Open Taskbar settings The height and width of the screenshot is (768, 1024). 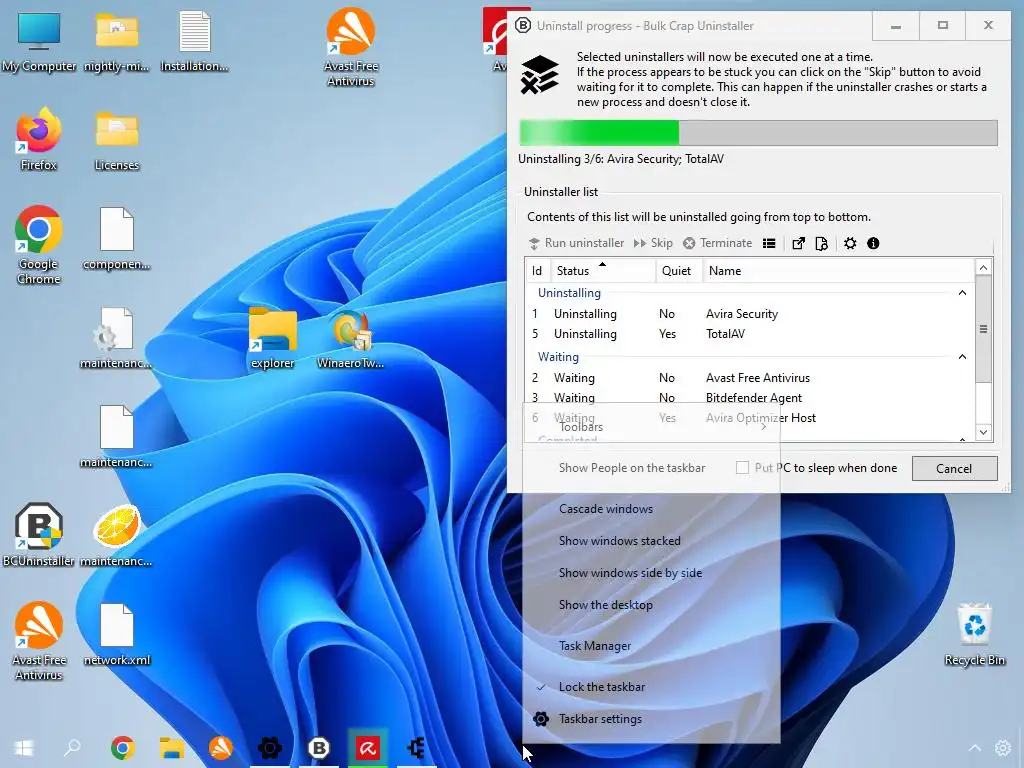(x=651, y=719)
